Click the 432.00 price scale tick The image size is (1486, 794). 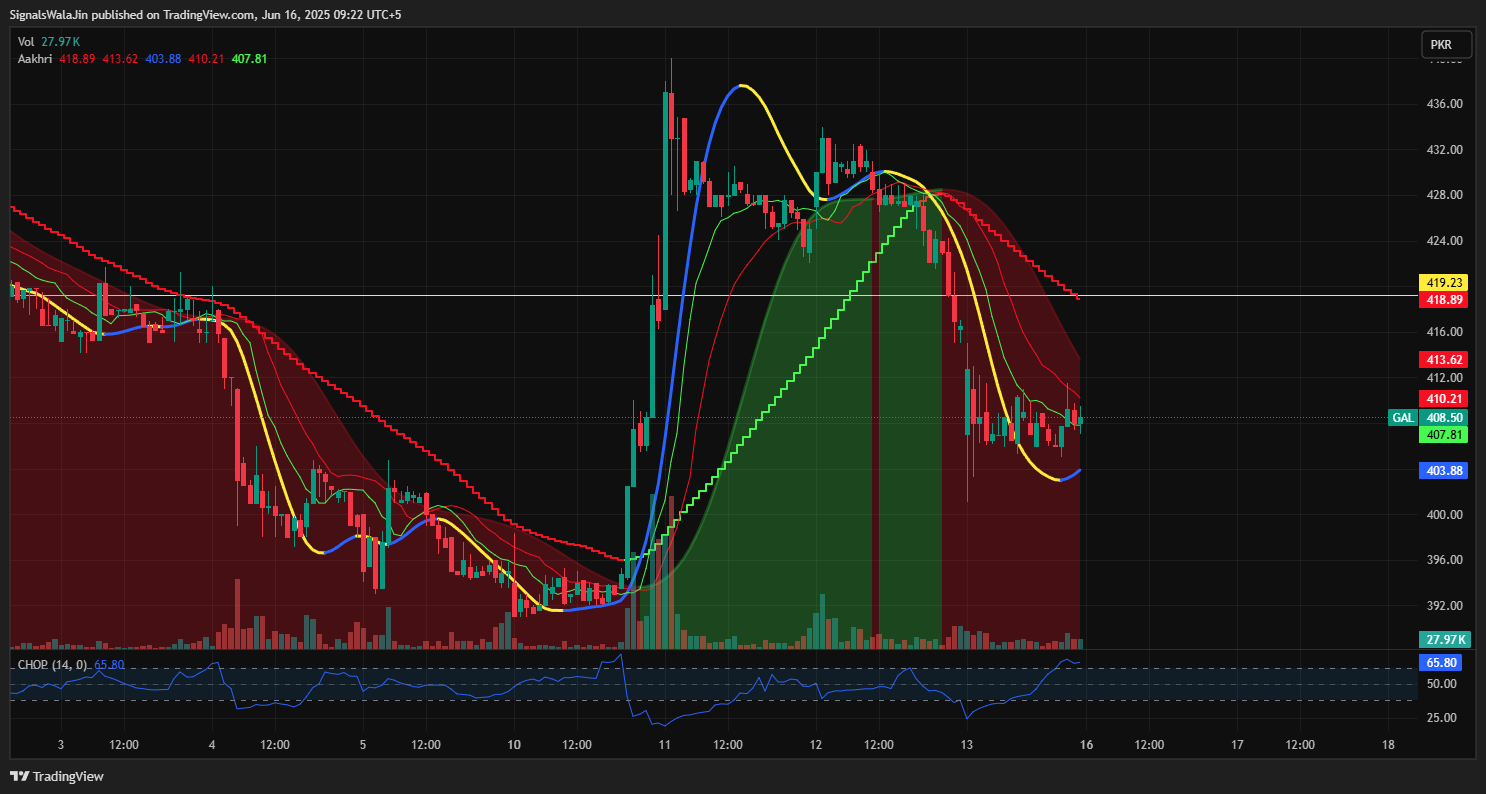pos(1445,150)
